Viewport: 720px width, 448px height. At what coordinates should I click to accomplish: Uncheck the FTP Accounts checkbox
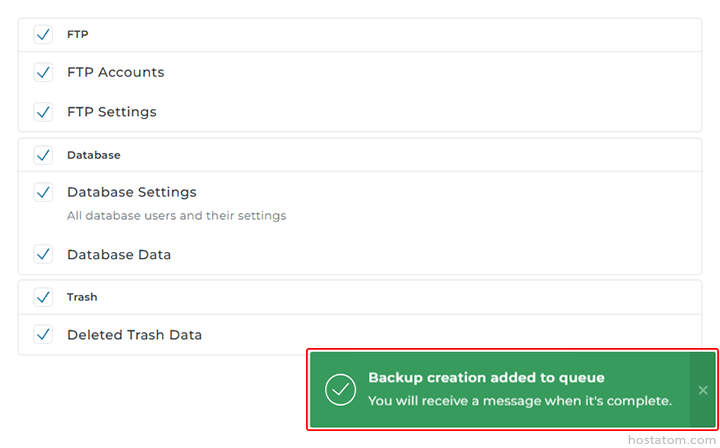tap(43, 72)
